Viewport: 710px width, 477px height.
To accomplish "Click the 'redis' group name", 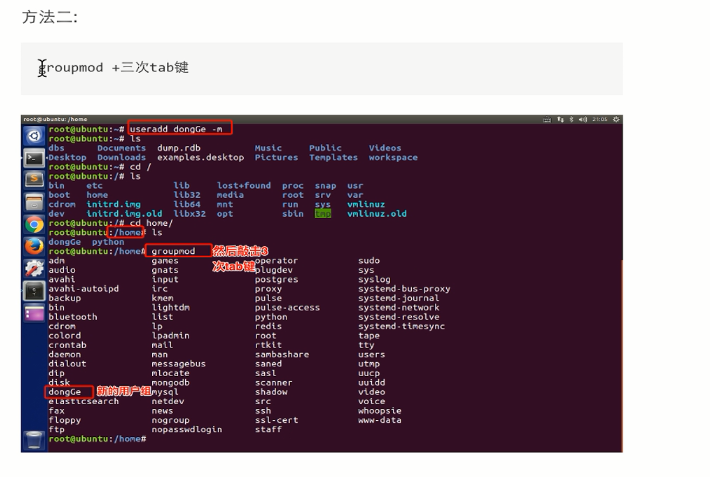I will (x=268, y=326).
